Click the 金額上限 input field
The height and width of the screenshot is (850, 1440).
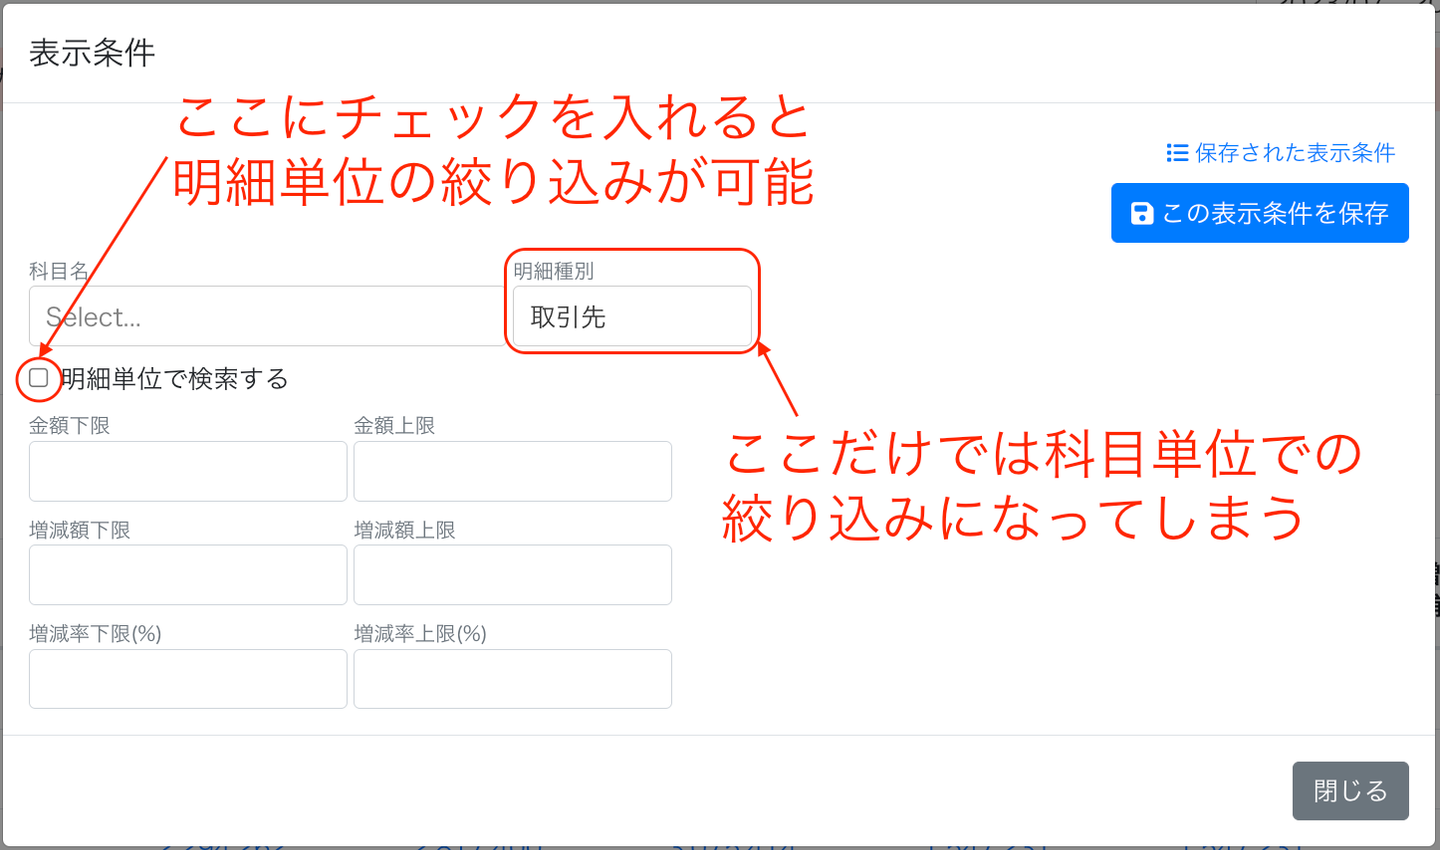click(512, 471)
